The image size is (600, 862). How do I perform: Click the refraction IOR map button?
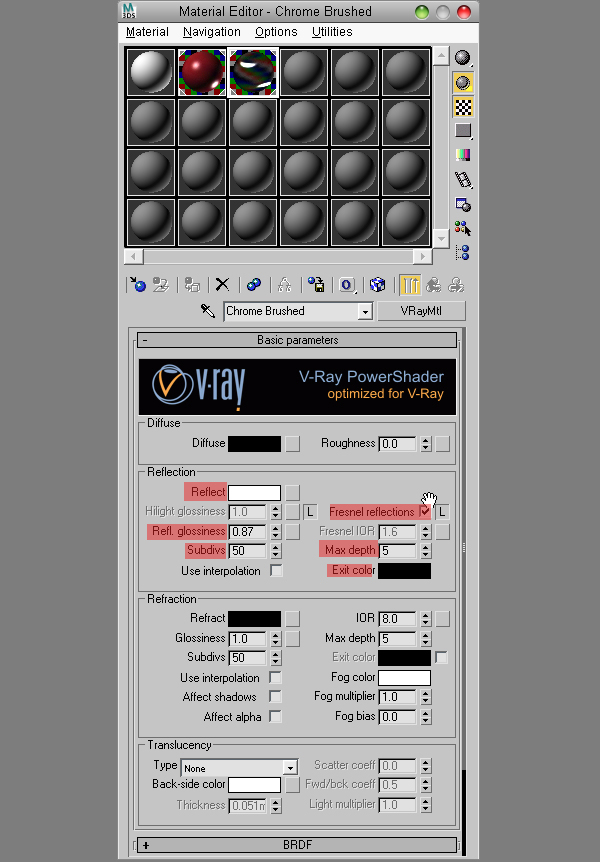click(442, 619)
